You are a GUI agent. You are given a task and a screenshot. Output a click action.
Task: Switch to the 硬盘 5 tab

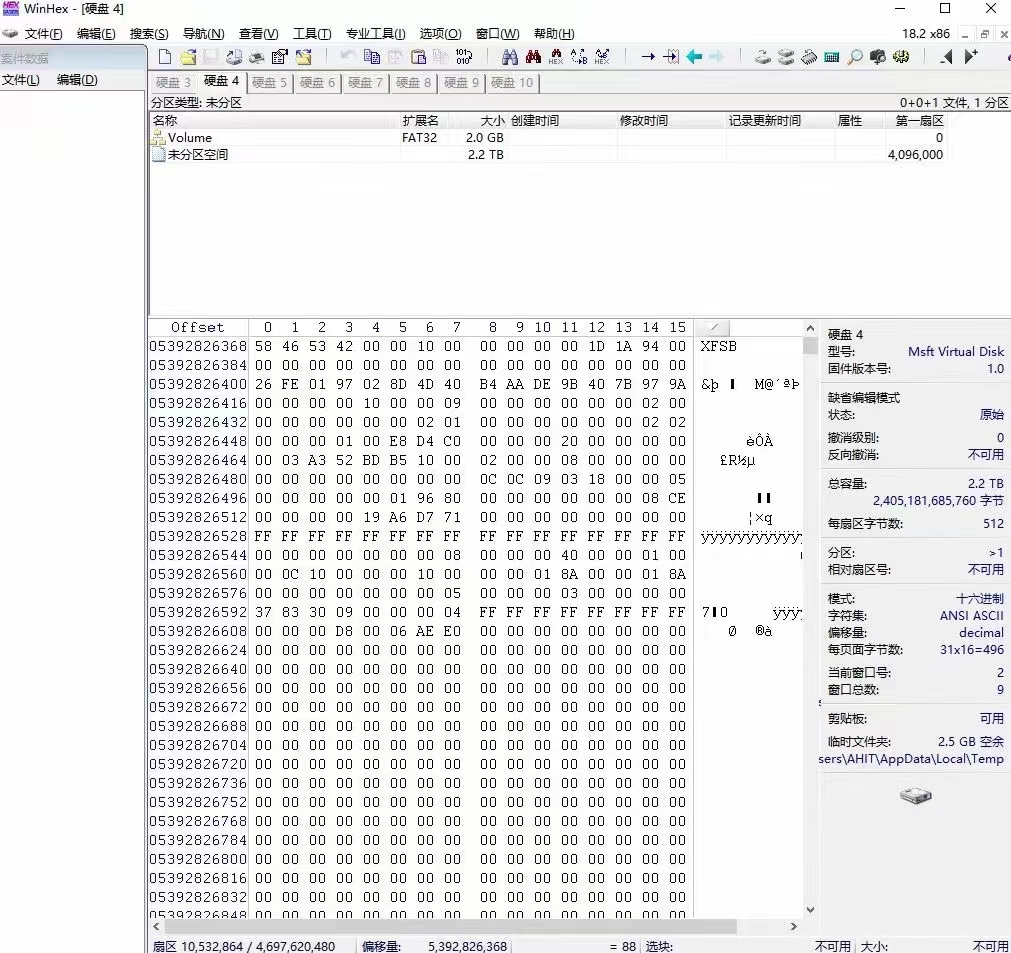[269, 82]
